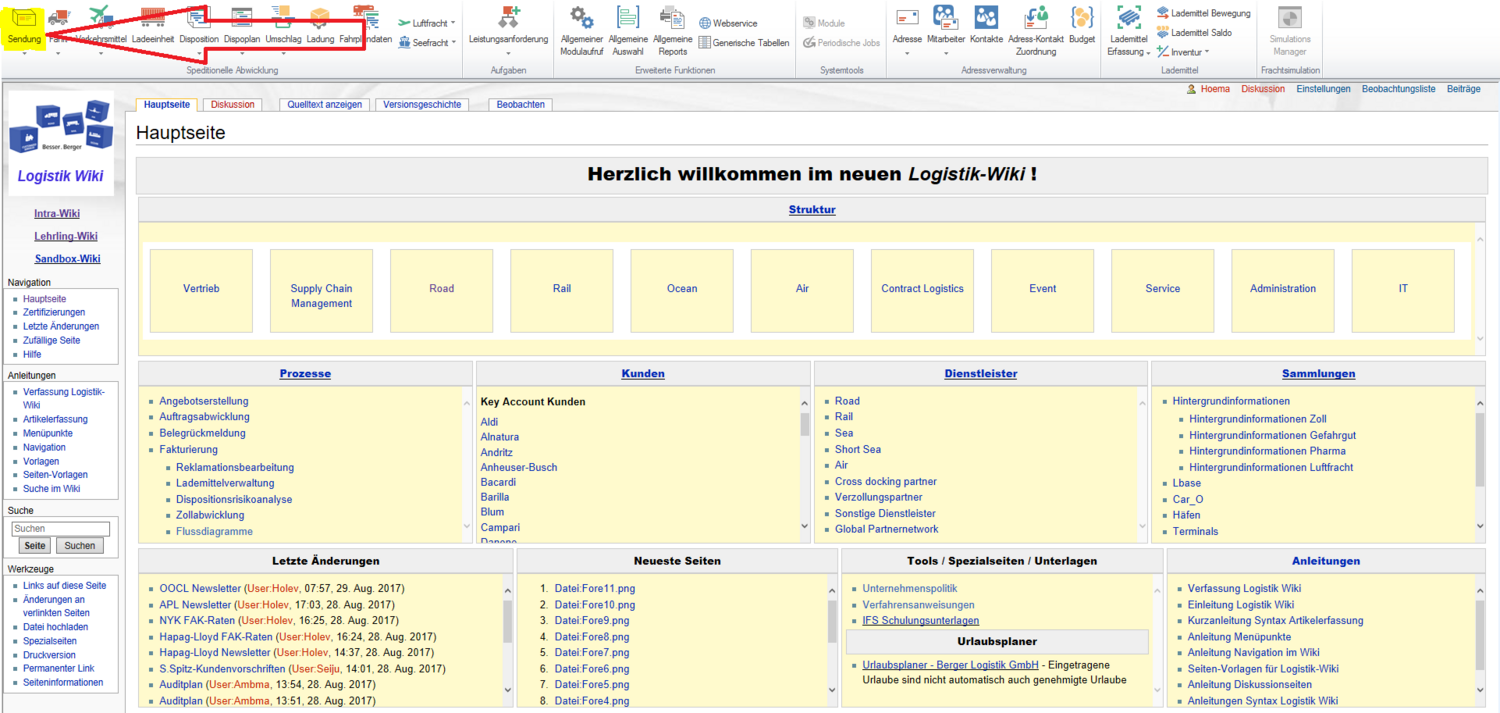The image size is (1500, 713).
Task: Open the dropdown arrow under Verkehrsmittel
Action: coord(101,53)
